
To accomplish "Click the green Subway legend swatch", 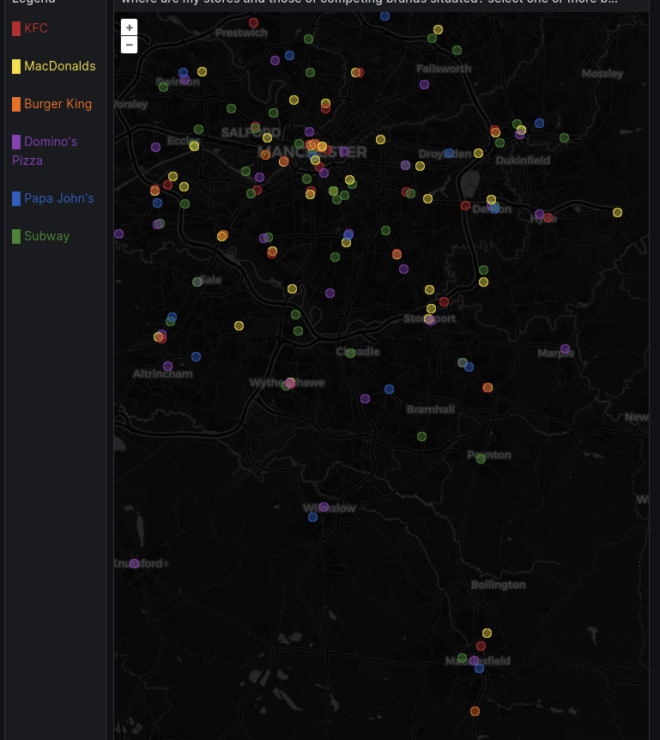I will [16, 236].
